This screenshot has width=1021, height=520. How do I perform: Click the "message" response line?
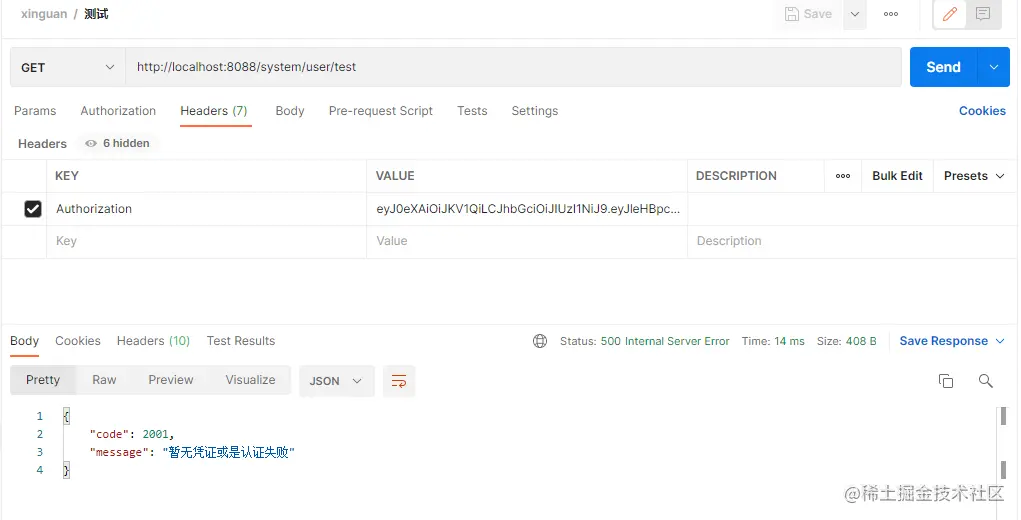(192, 452)
